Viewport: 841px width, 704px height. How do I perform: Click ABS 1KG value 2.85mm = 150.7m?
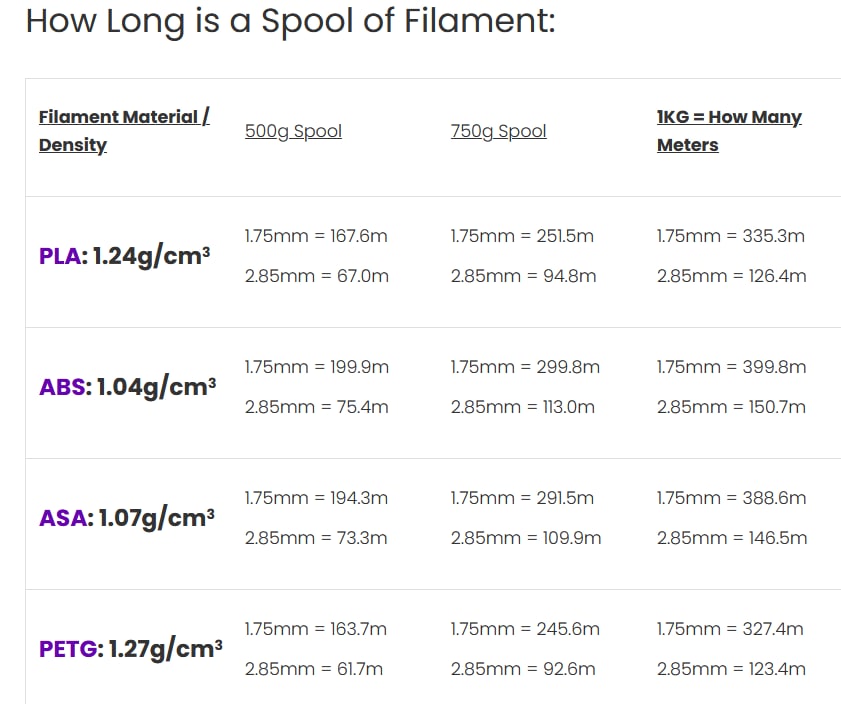pos(732,407)
